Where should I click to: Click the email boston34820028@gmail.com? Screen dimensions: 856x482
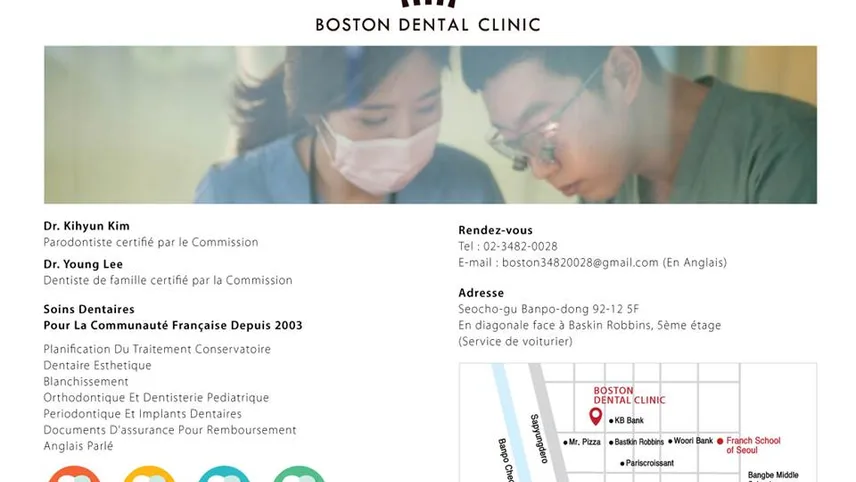580,263
